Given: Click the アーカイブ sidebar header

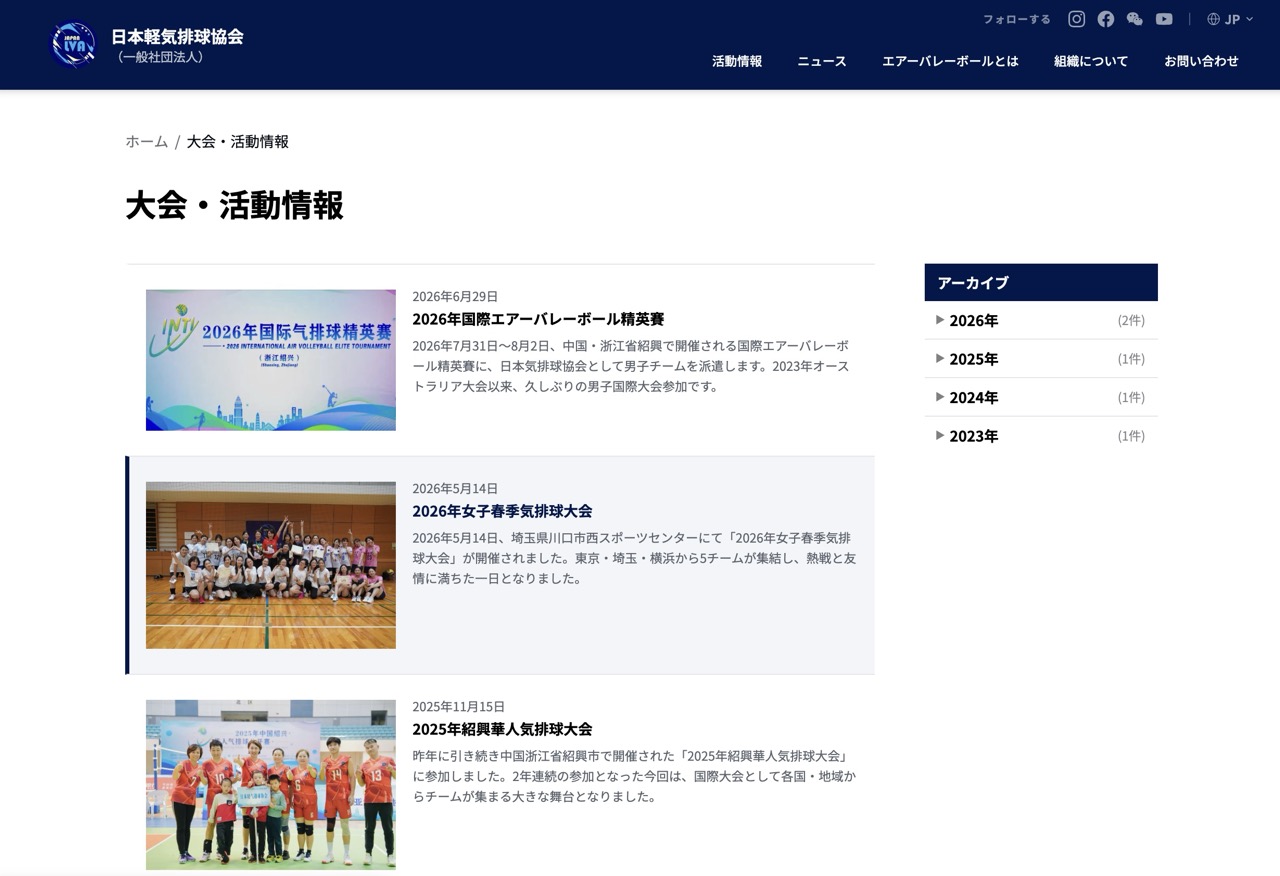Looking at the screenshot, I should (1041, 282).
